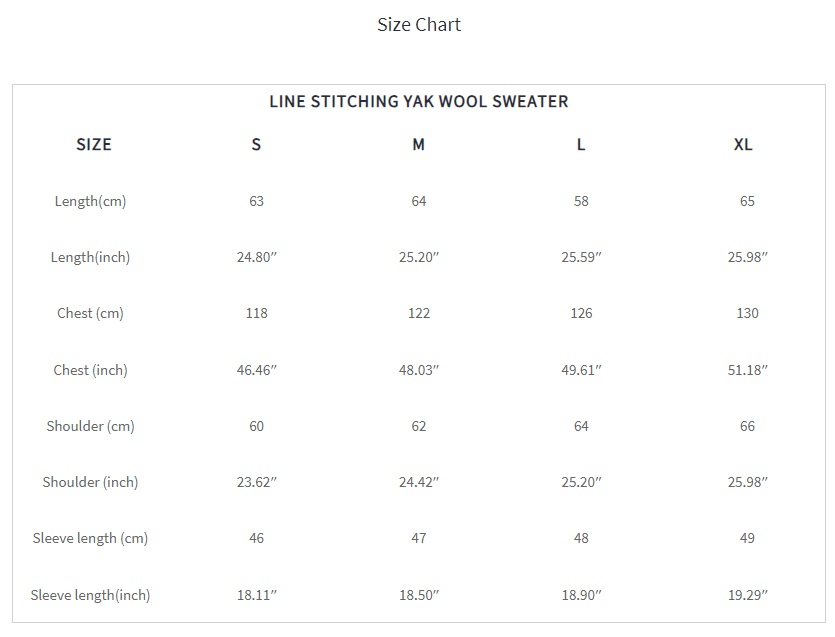835x637 pixels.
Task: Click the Chest (cm) row label
Action: tap(90, 313)
